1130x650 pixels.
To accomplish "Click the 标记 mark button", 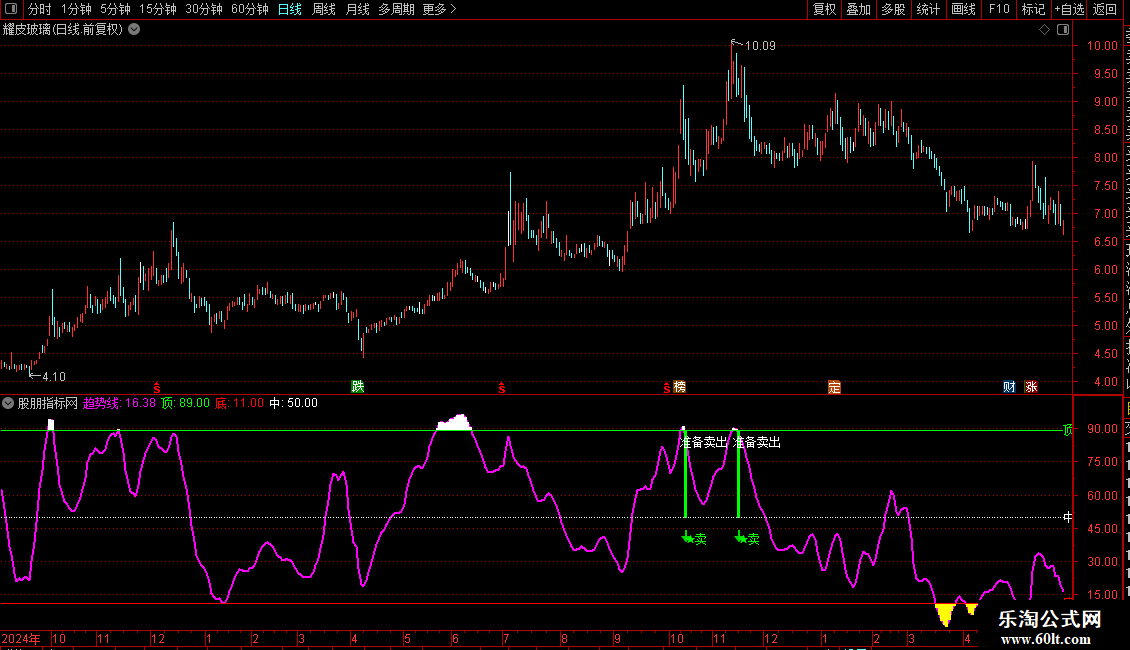I will pyautogui.click(x=1033, y=9).
